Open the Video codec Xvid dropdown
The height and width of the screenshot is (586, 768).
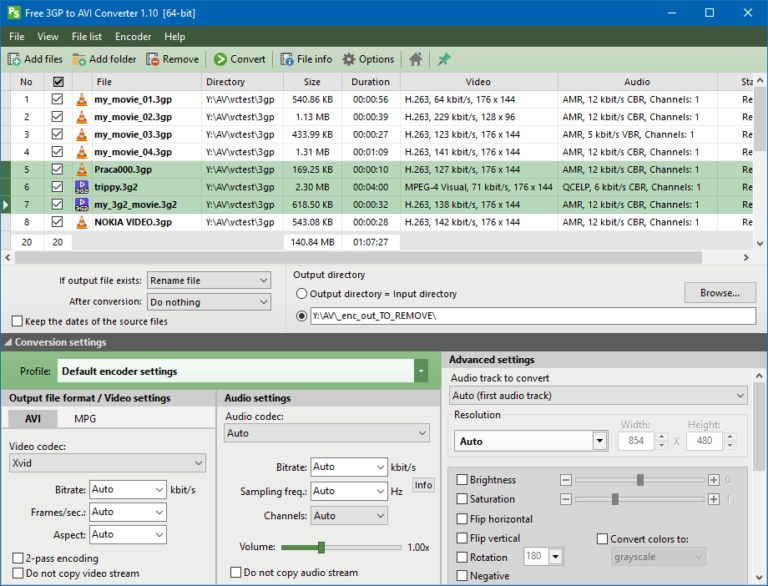(x=107, y=463)
